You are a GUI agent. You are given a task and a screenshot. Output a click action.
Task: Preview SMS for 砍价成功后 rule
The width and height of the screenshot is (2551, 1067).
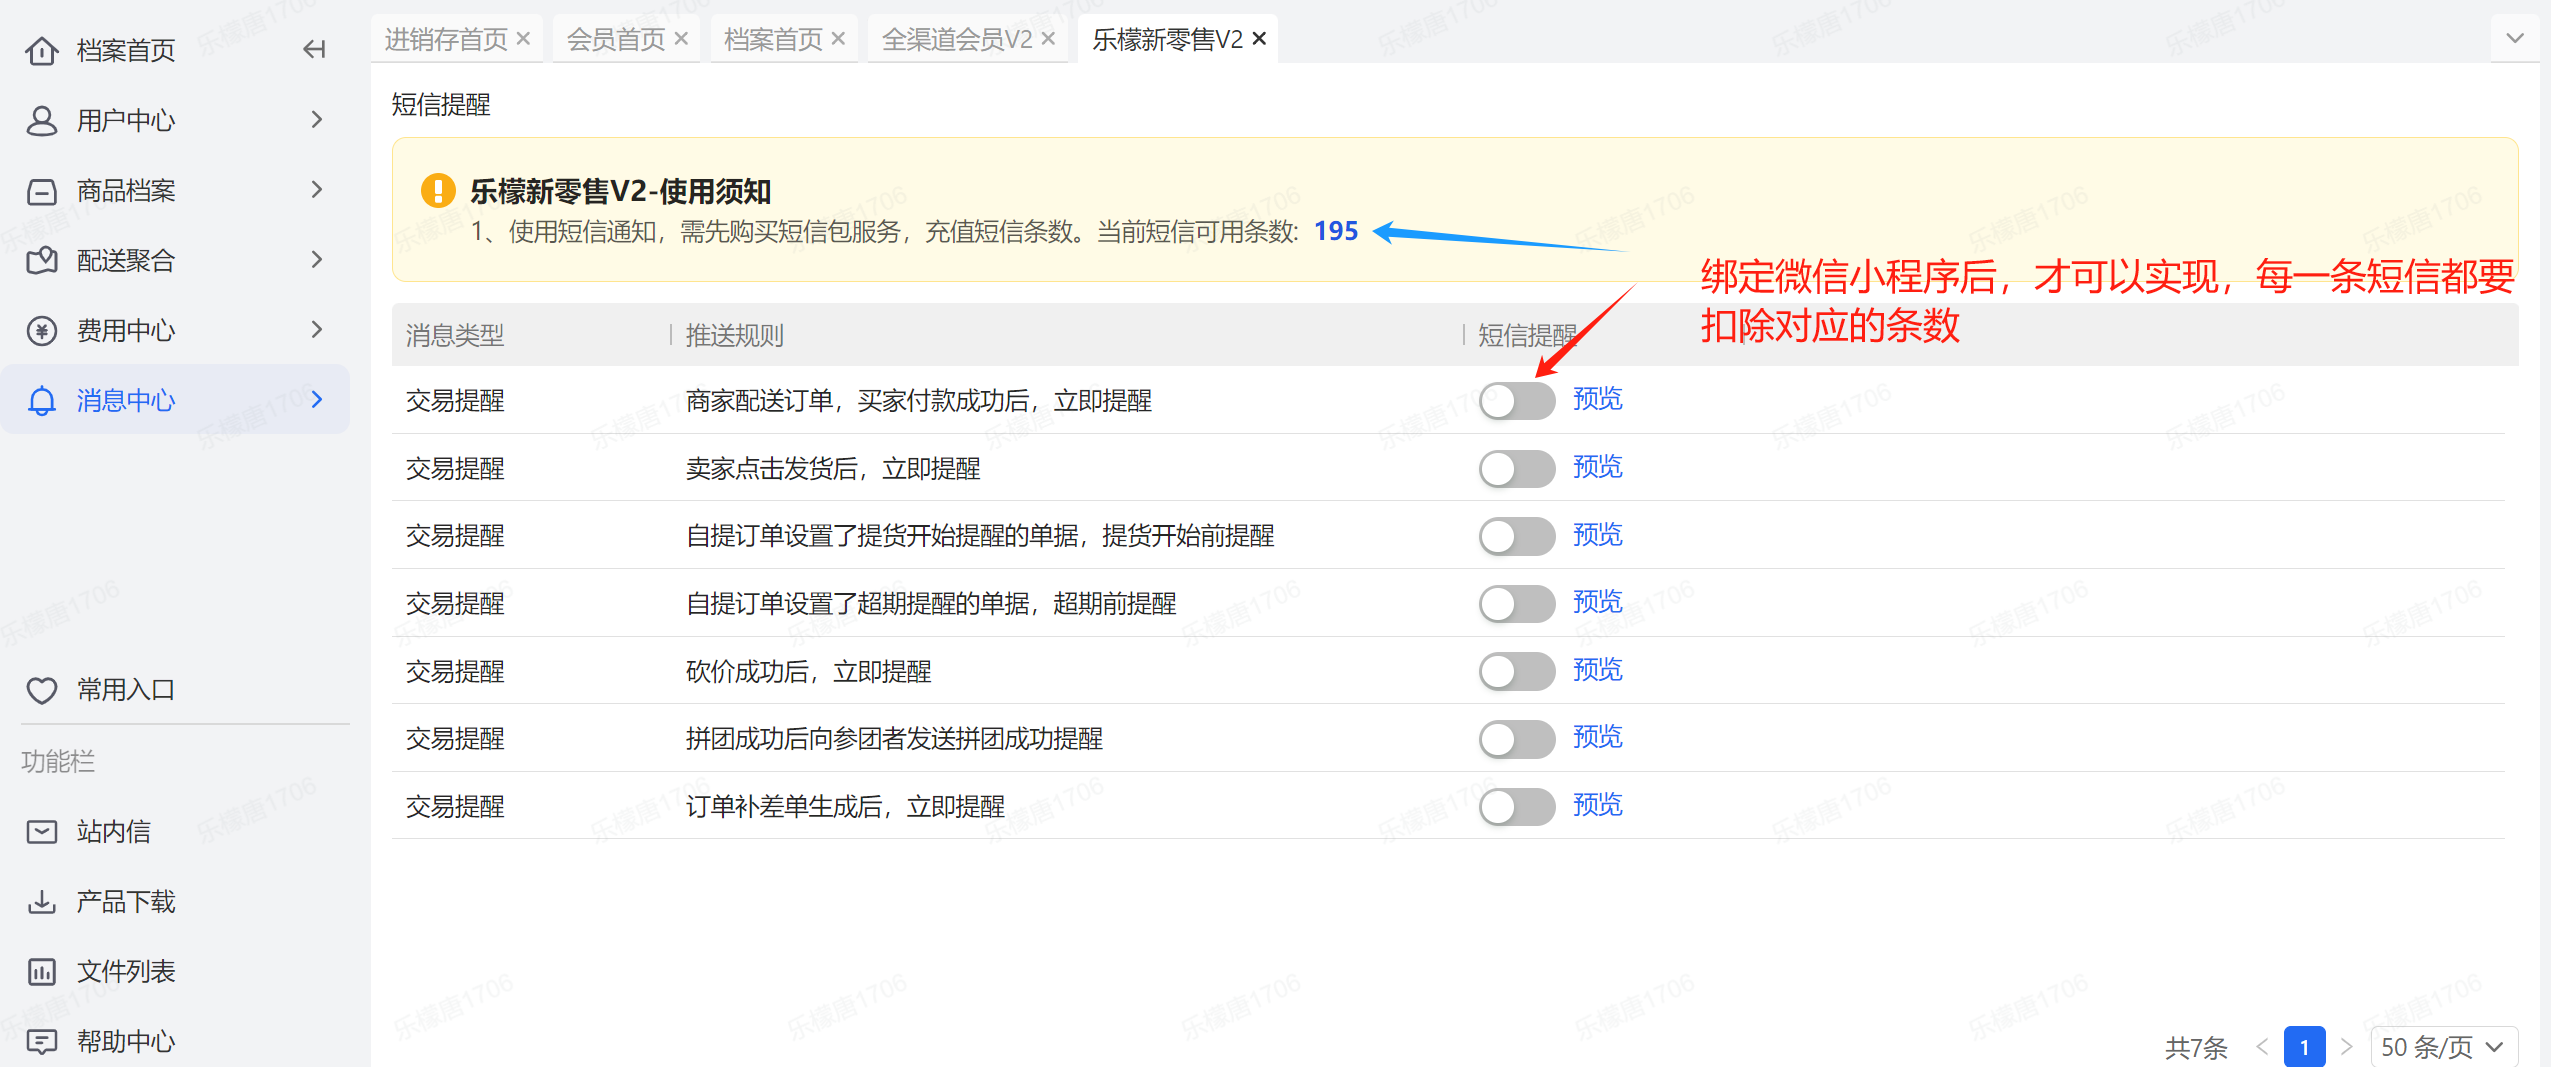pyautogui.click(x=1597, y=670)
